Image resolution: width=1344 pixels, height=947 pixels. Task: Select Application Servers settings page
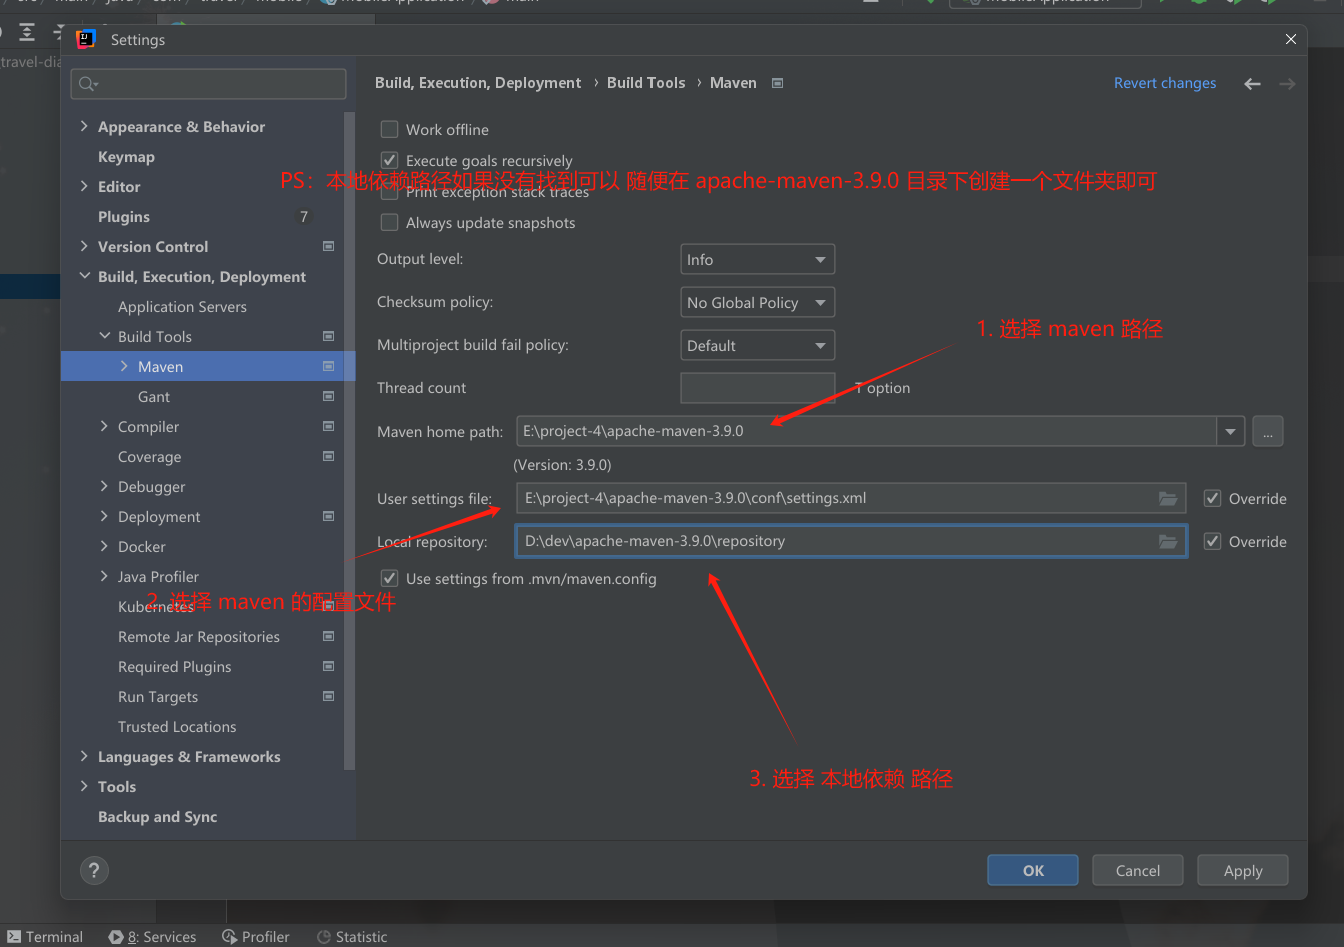tap(182, 307)
